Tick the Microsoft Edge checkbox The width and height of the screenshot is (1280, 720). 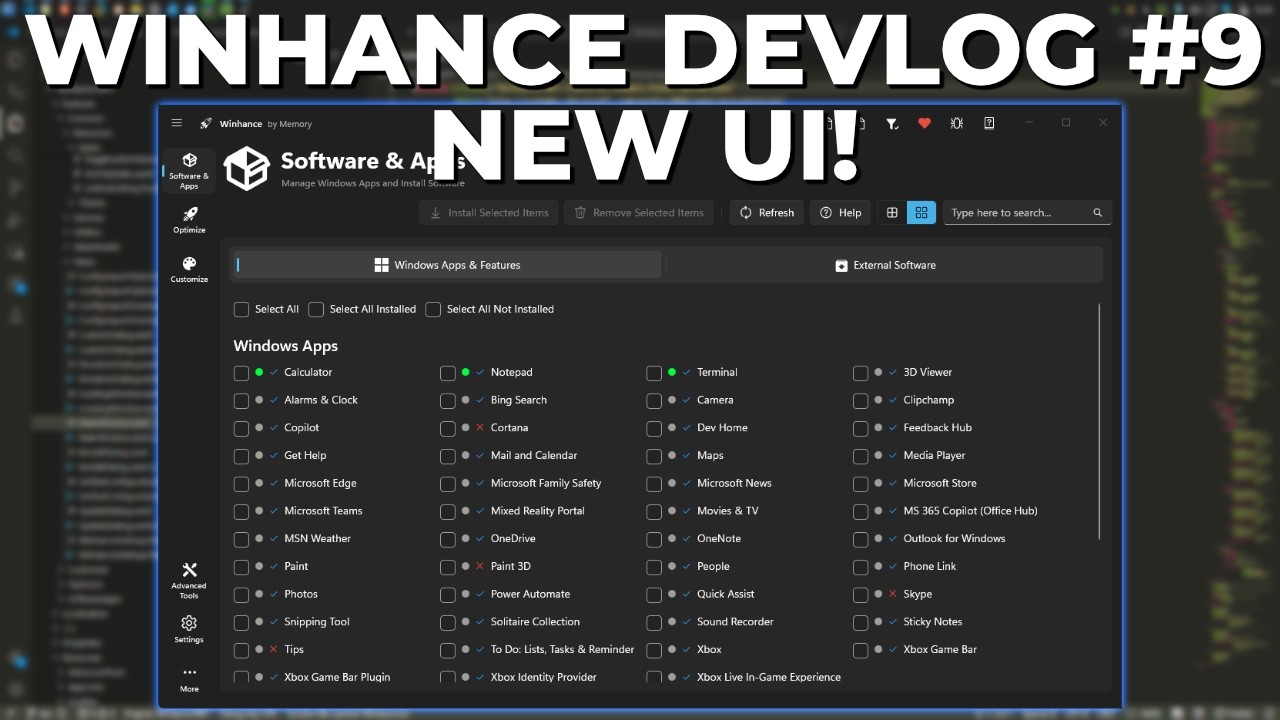pos(241,484)
